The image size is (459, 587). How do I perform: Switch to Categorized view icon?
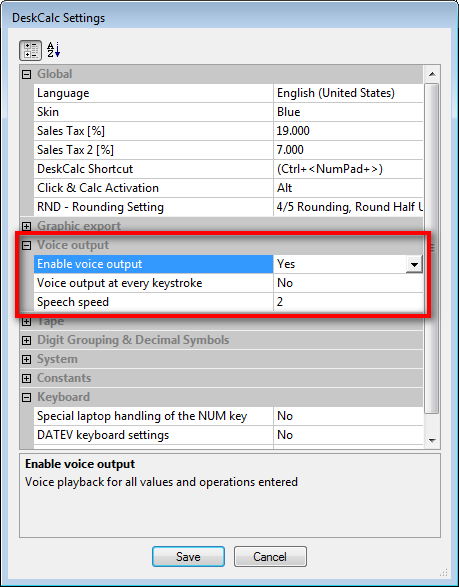coord(30,51)
